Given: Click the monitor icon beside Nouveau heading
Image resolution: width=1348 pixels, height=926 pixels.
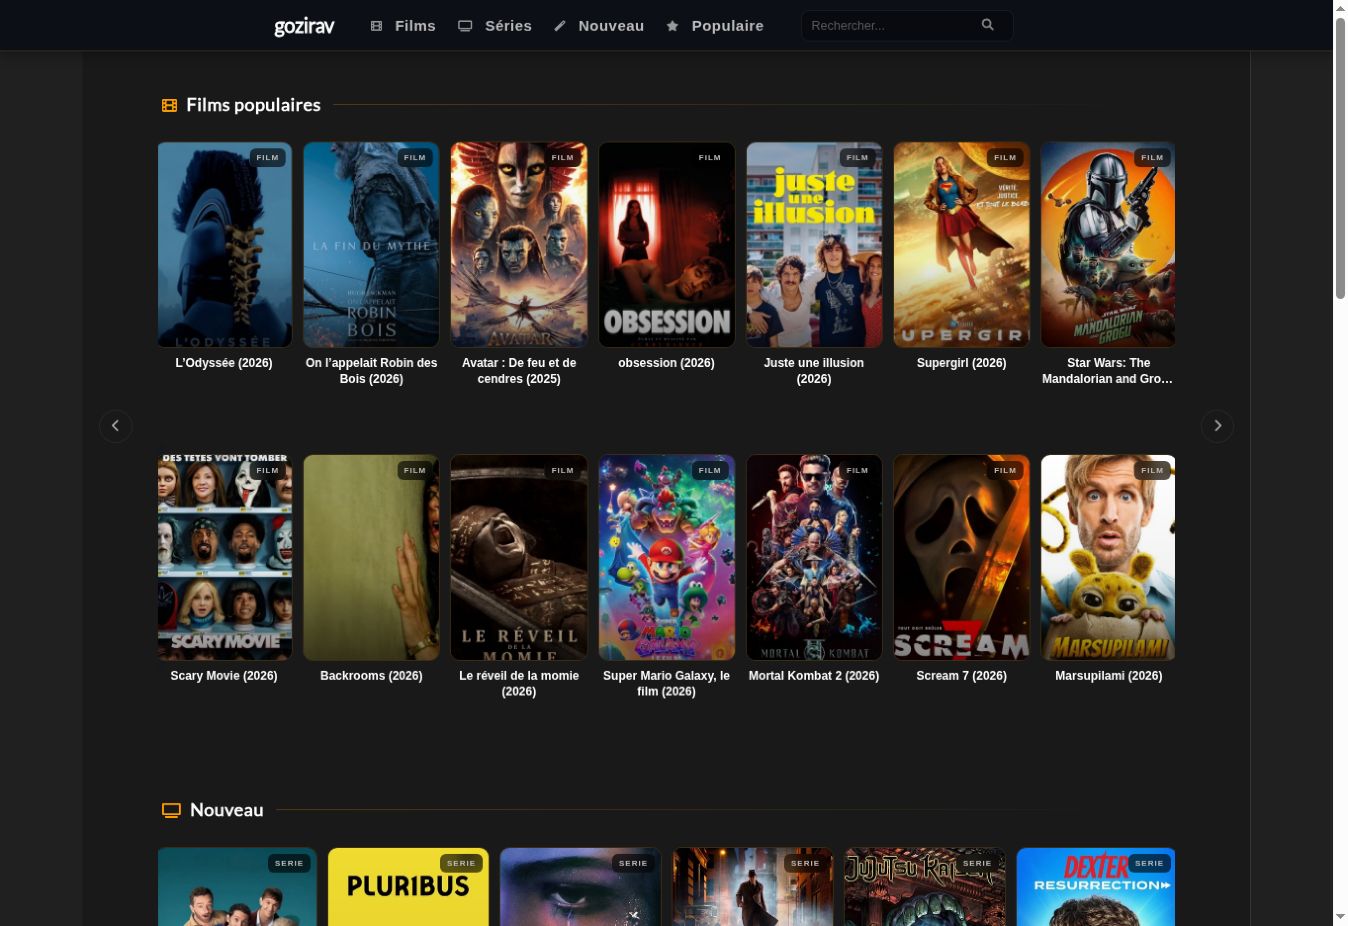Looking at the screenshot, I should (x=171, y=810).
